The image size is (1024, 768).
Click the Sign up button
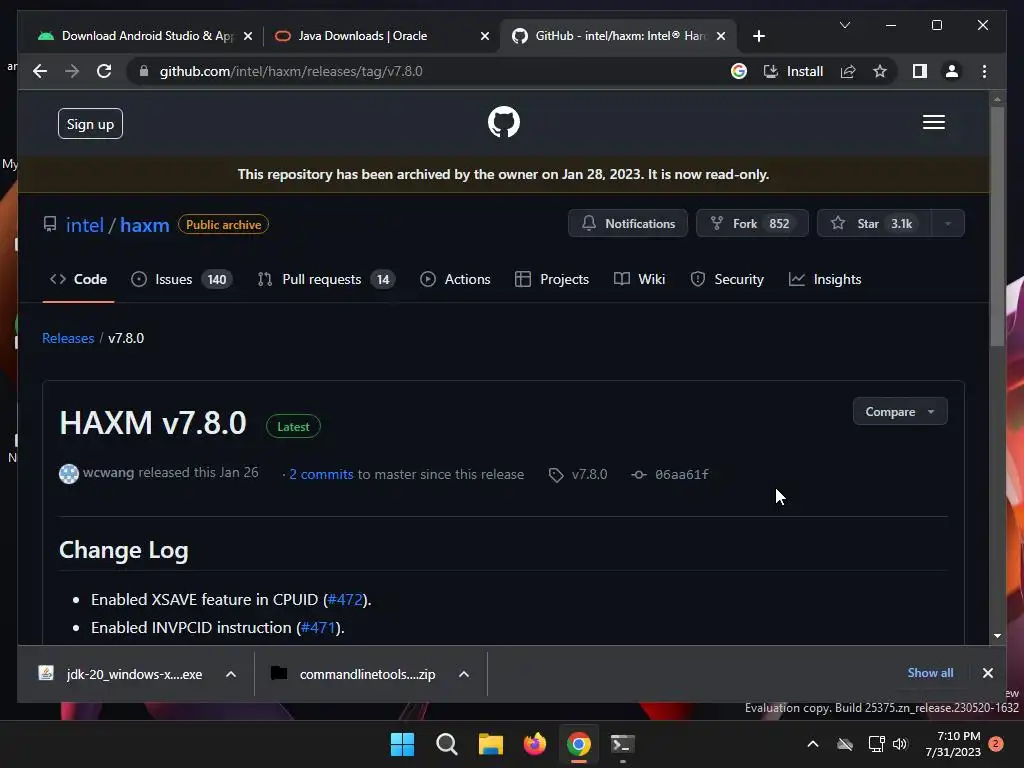[x=90, y=123]
